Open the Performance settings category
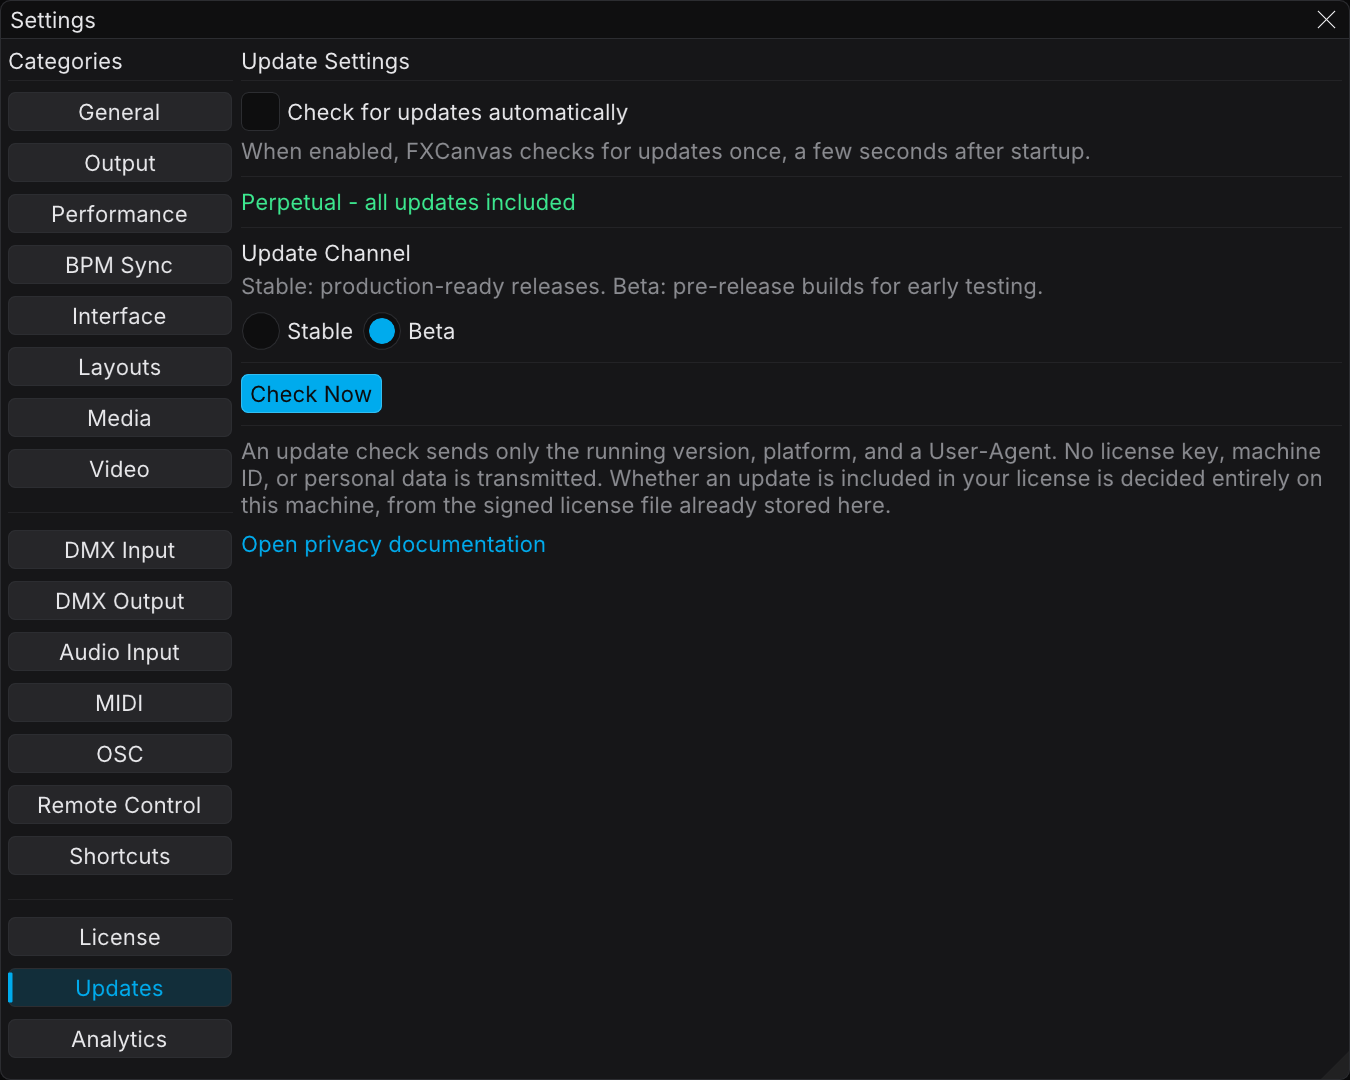The image size is (1350, 1080). tap(120, 214)
